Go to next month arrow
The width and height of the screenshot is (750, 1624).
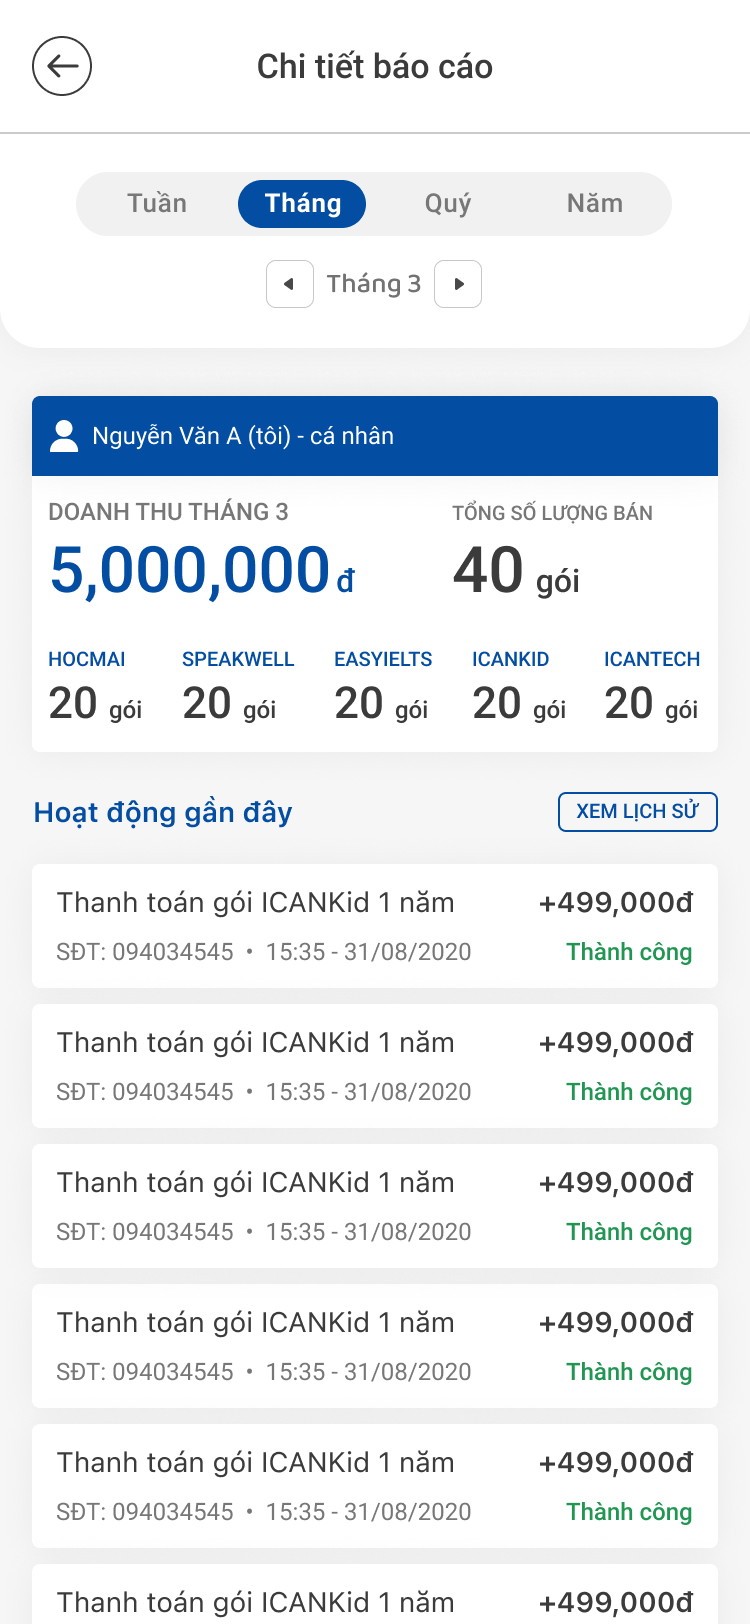458,284
